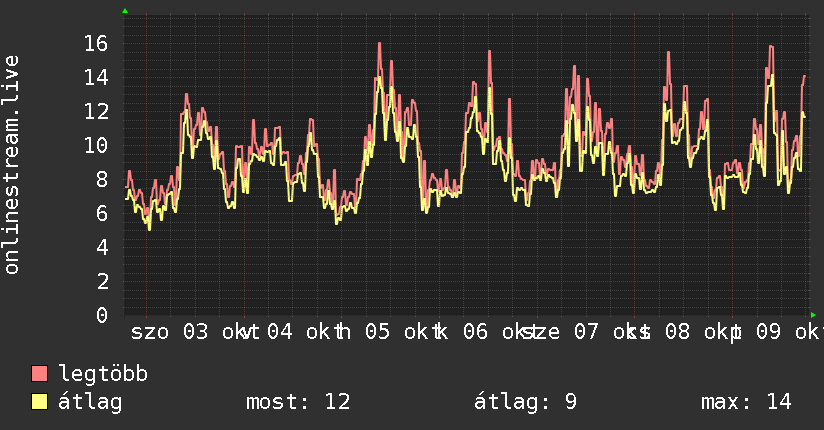Click the x-axis date label 09
Screen dimensions: 824x430
click(768, 332)
